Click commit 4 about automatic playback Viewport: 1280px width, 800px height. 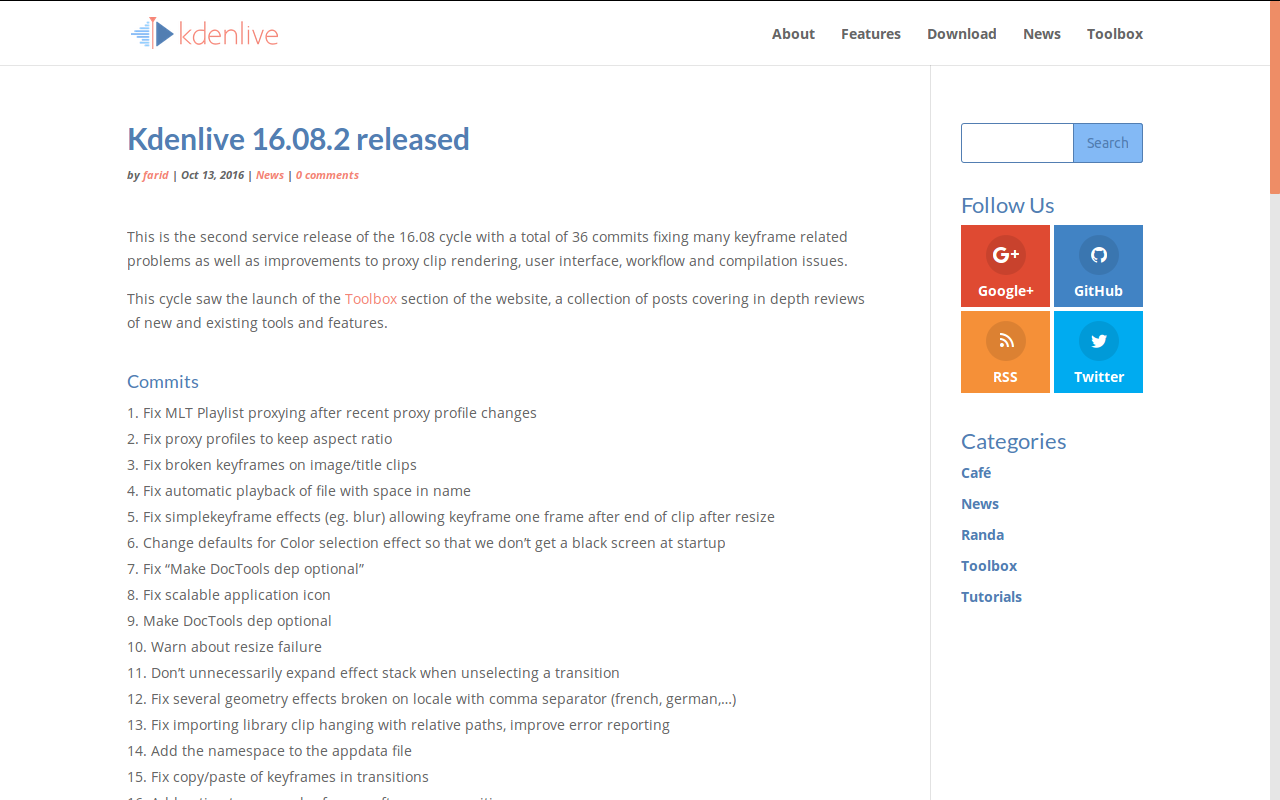(299, 491)
